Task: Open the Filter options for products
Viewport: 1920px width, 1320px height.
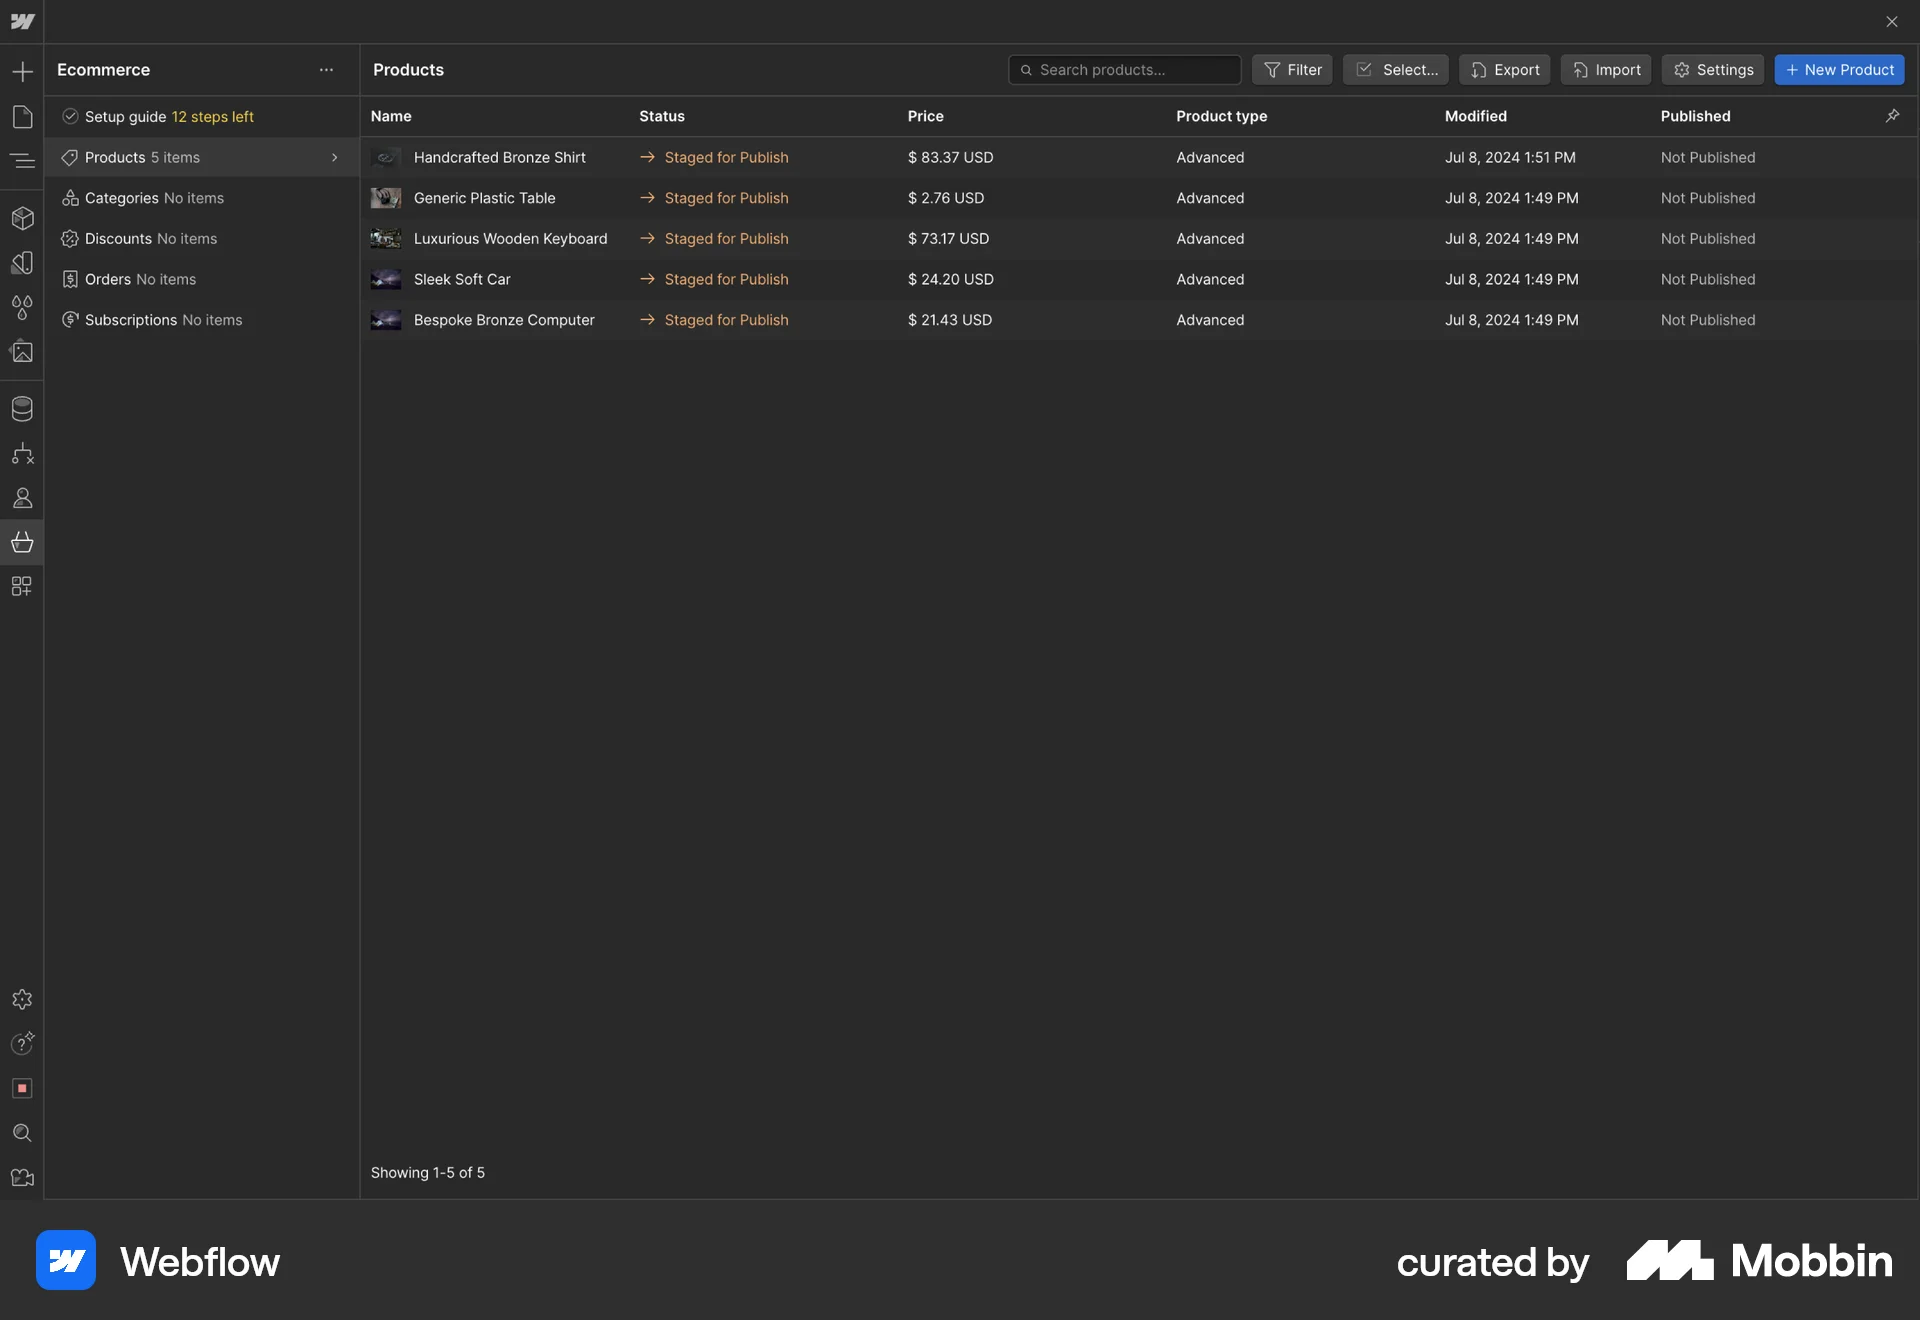Action: click(1291, 69)
